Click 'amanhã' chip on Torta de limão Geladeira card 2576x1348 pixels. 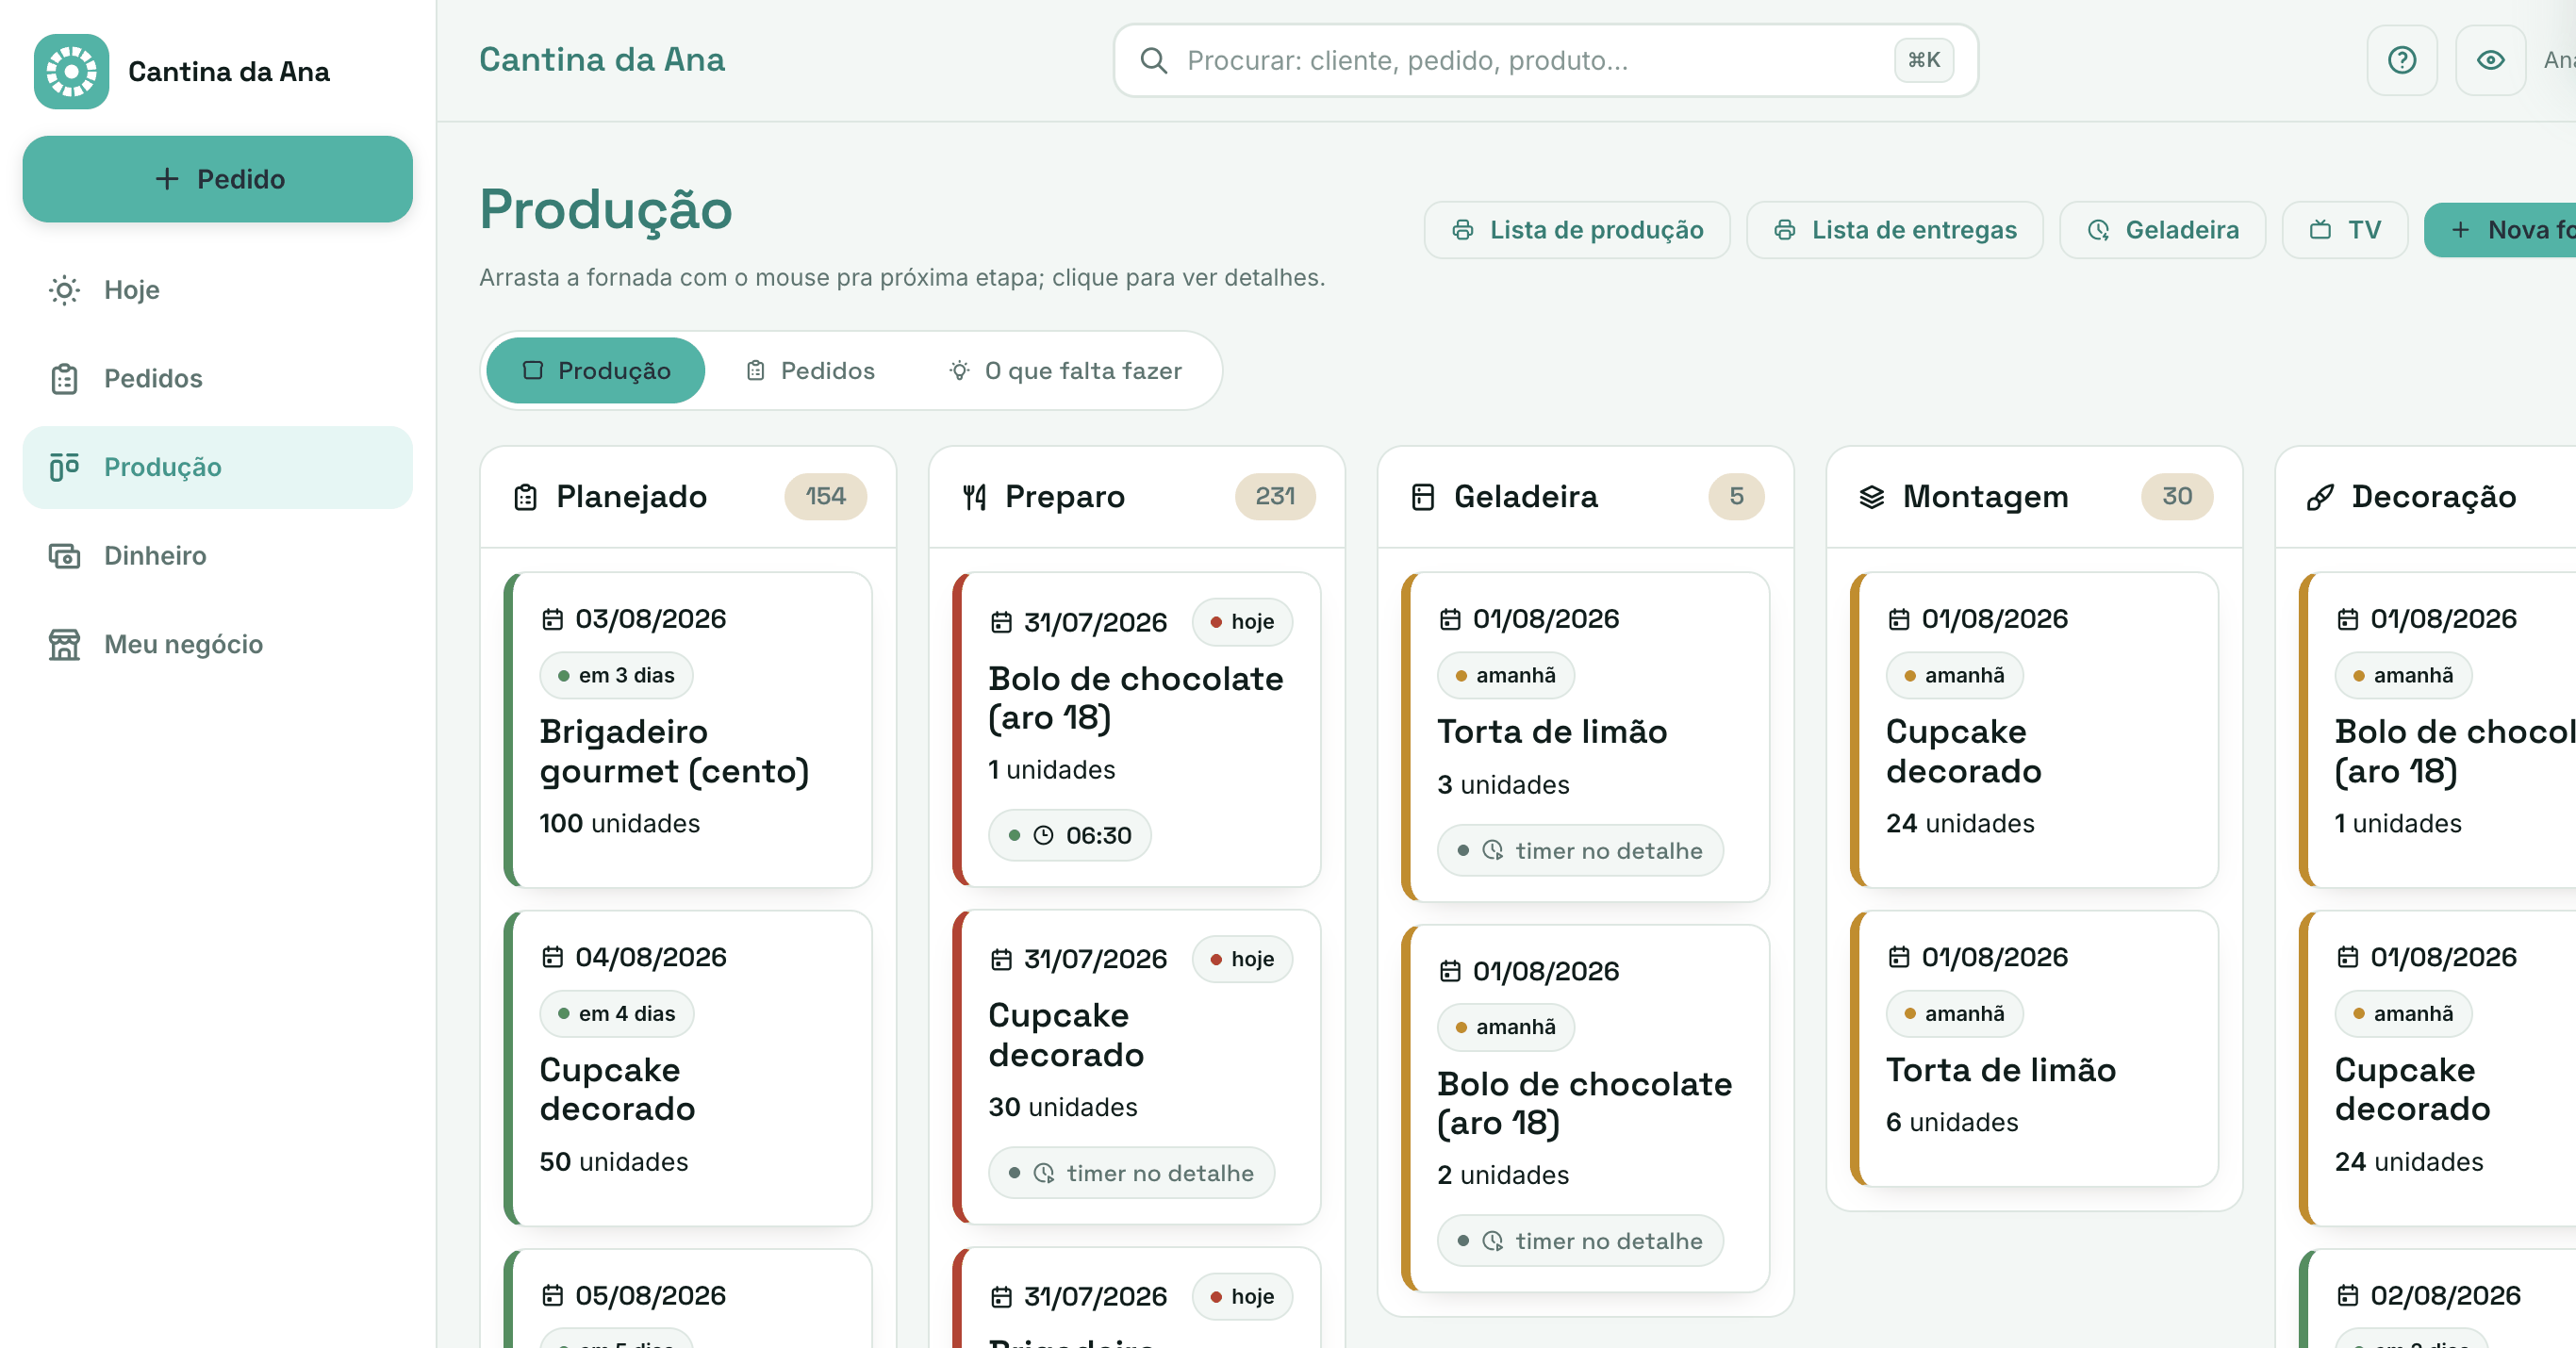pyautogui.click(x=1505, y=676)
